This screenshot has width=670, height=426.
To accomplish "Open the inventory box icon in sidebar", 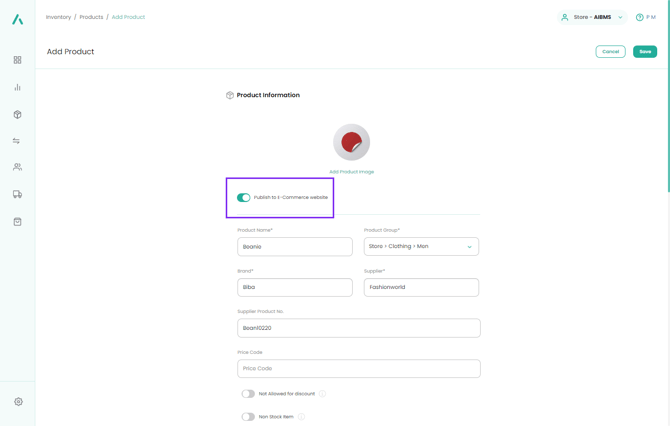I will point(17,114).
